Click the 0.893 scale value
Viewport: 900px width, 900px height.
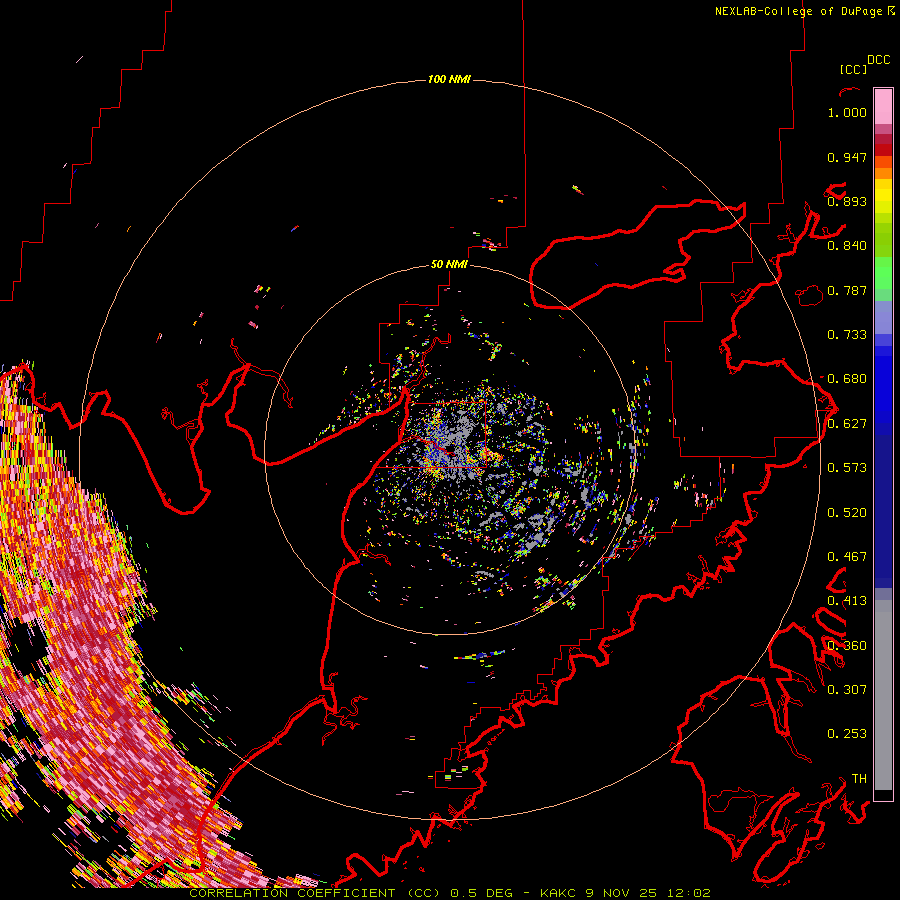[847, 201]
